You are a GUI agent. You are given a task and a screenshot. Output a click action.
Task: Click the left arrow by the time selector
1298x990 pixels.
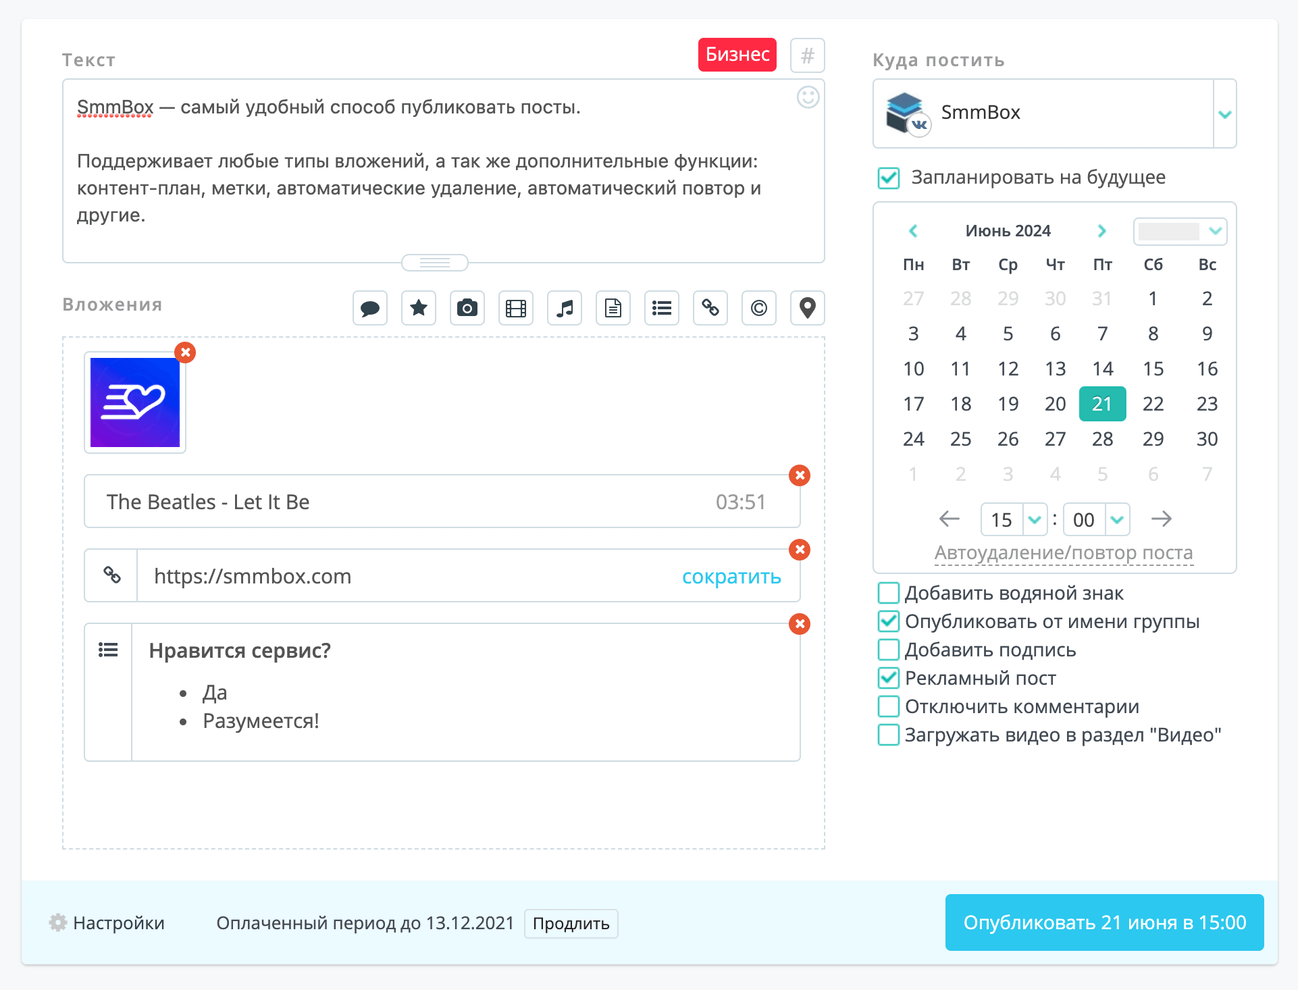pyautogui.click(x=949, y=519)
